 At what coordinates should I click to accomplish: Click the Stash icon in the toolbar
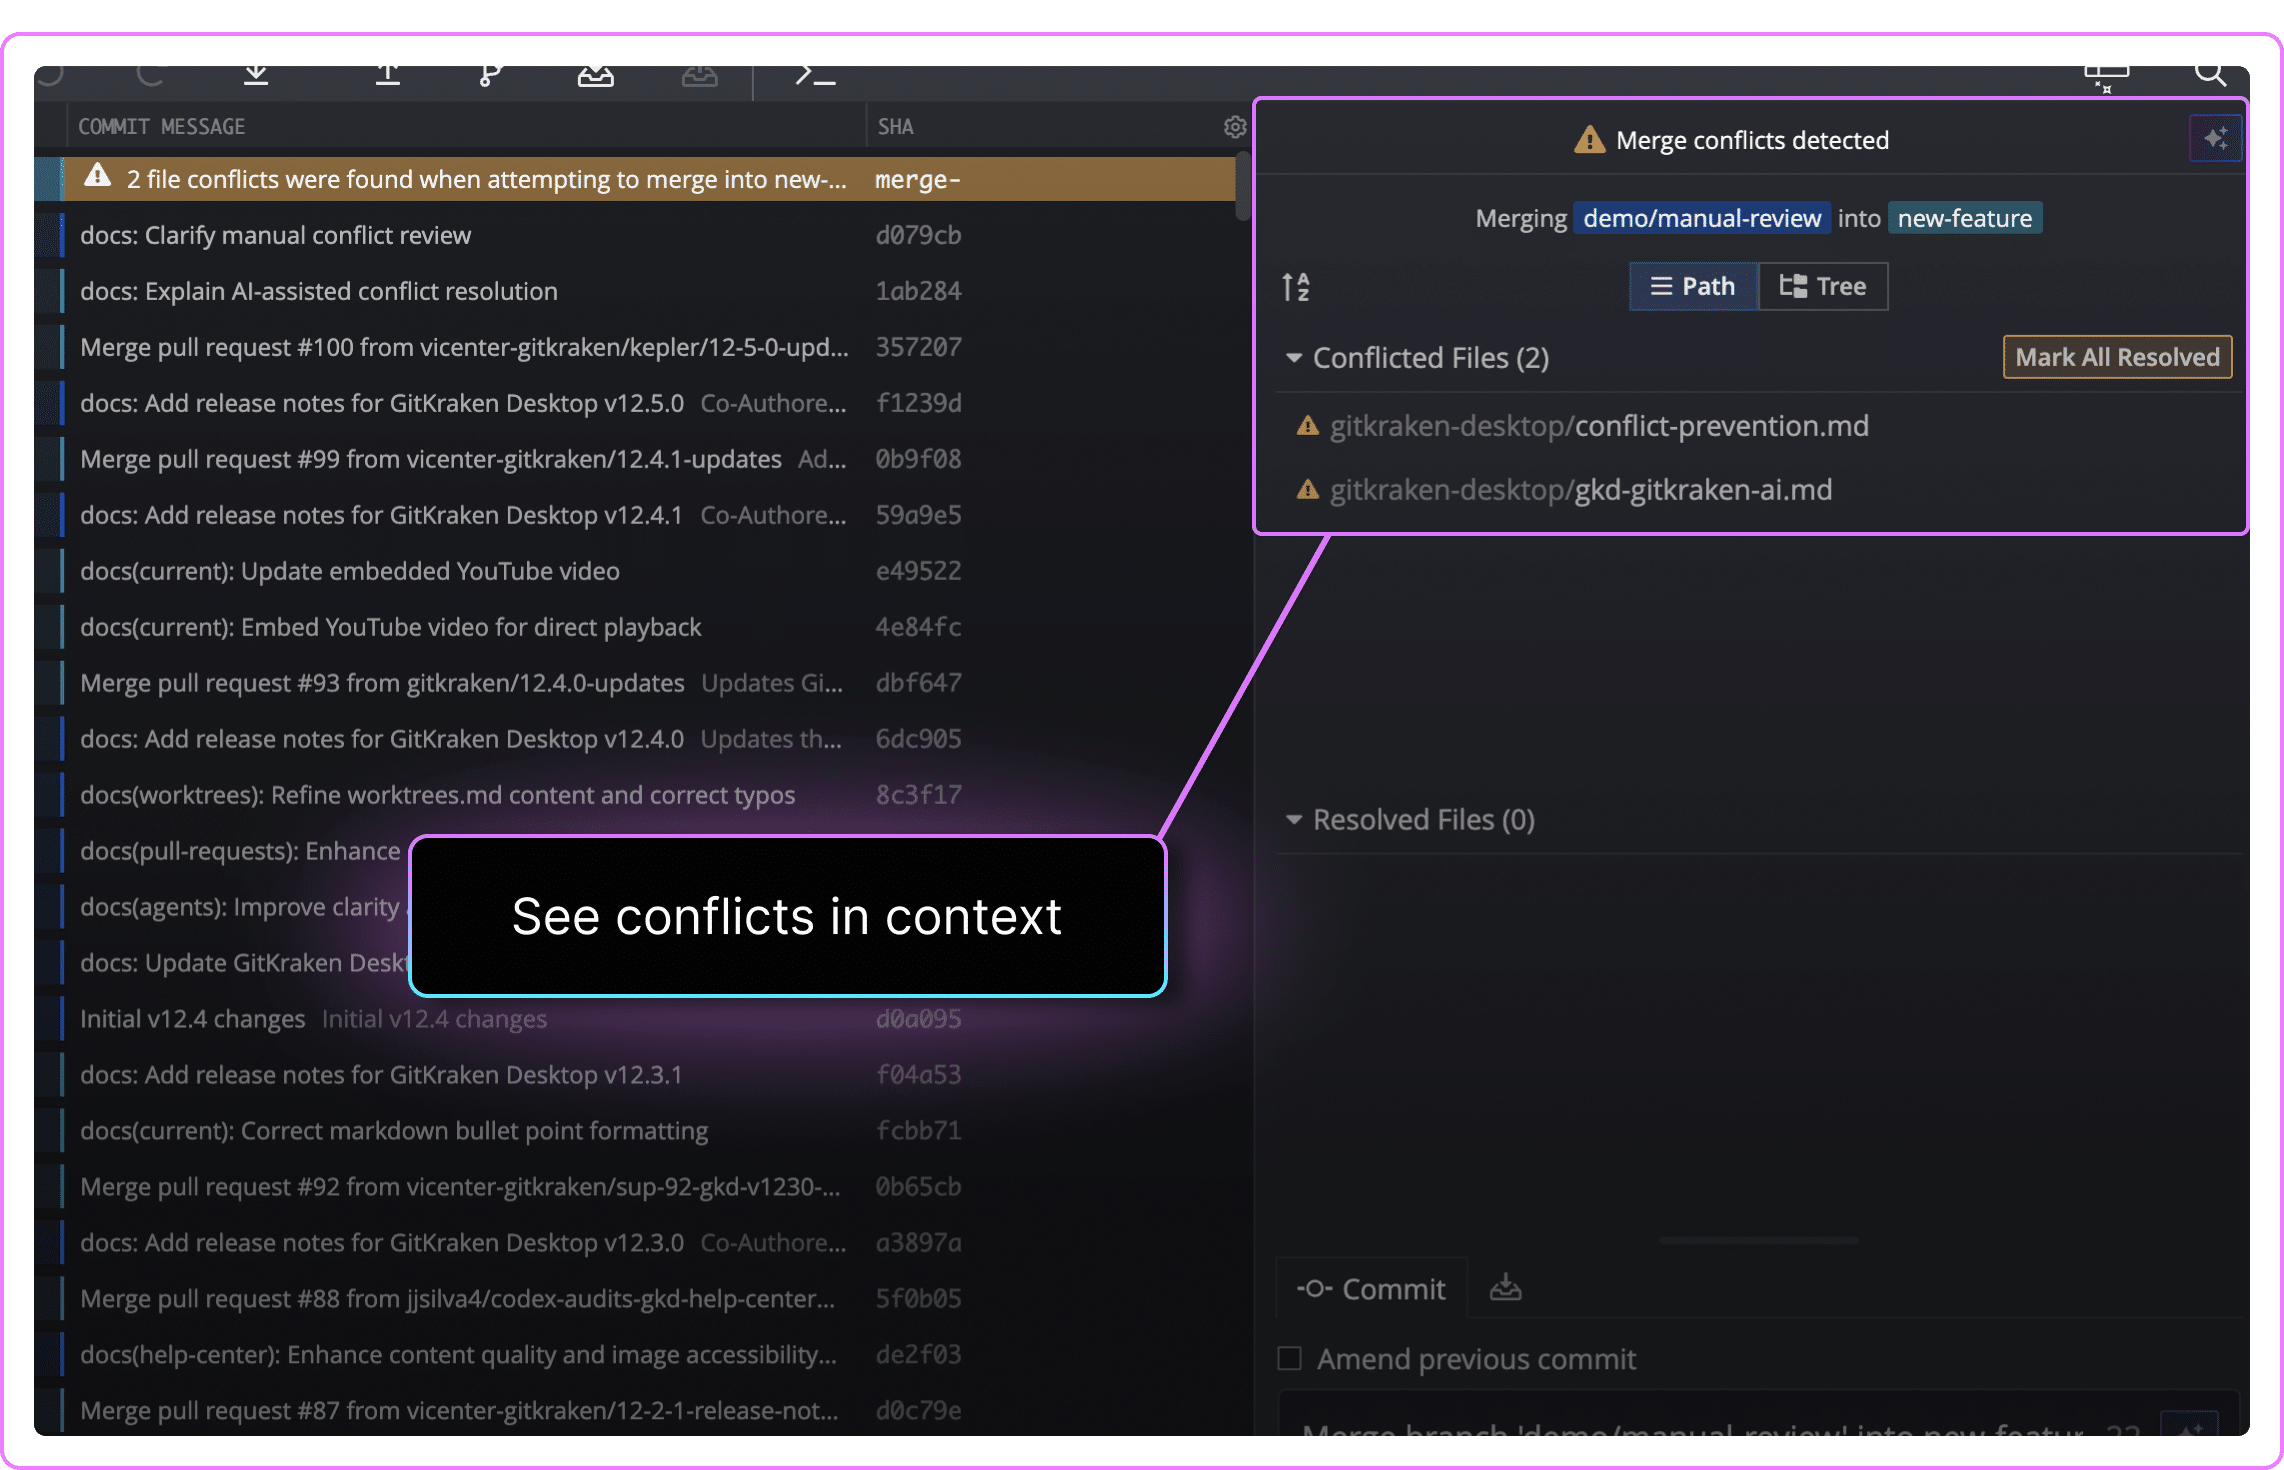596,76
